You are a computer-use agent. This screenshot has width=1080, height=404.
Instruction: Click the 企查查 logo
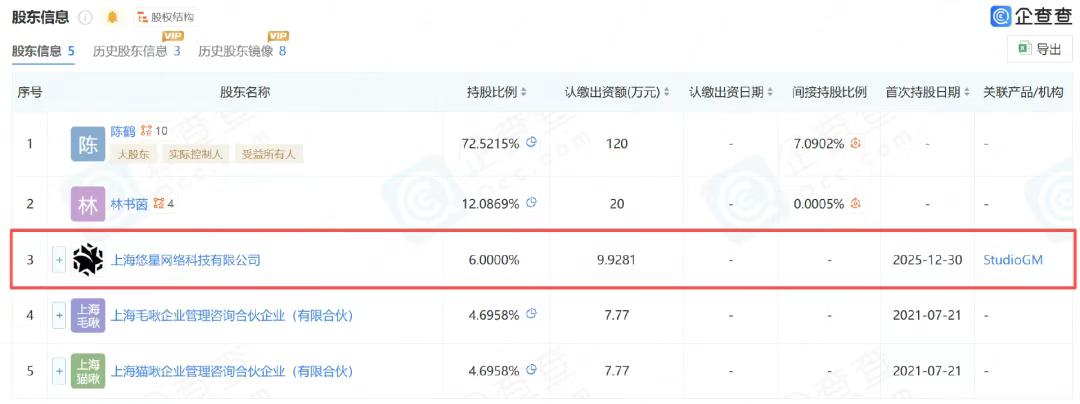1031,16
